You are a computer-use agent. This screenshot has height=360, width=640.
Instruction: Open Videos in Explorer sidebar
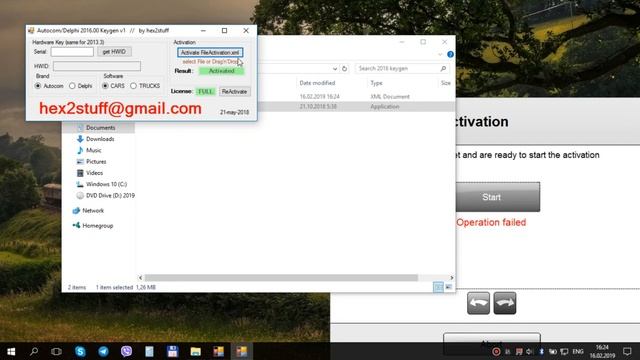point(94,173)
